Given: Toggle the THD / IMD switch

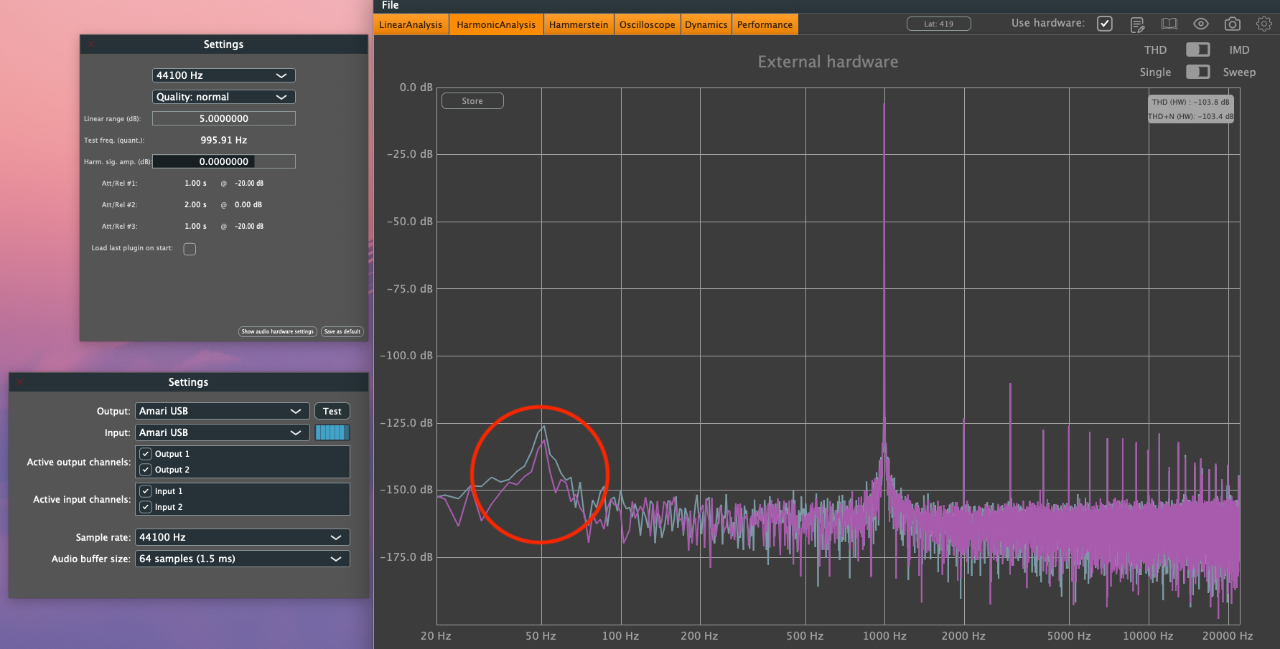Looking at the screenshot, I should (x=1198, y=50).
